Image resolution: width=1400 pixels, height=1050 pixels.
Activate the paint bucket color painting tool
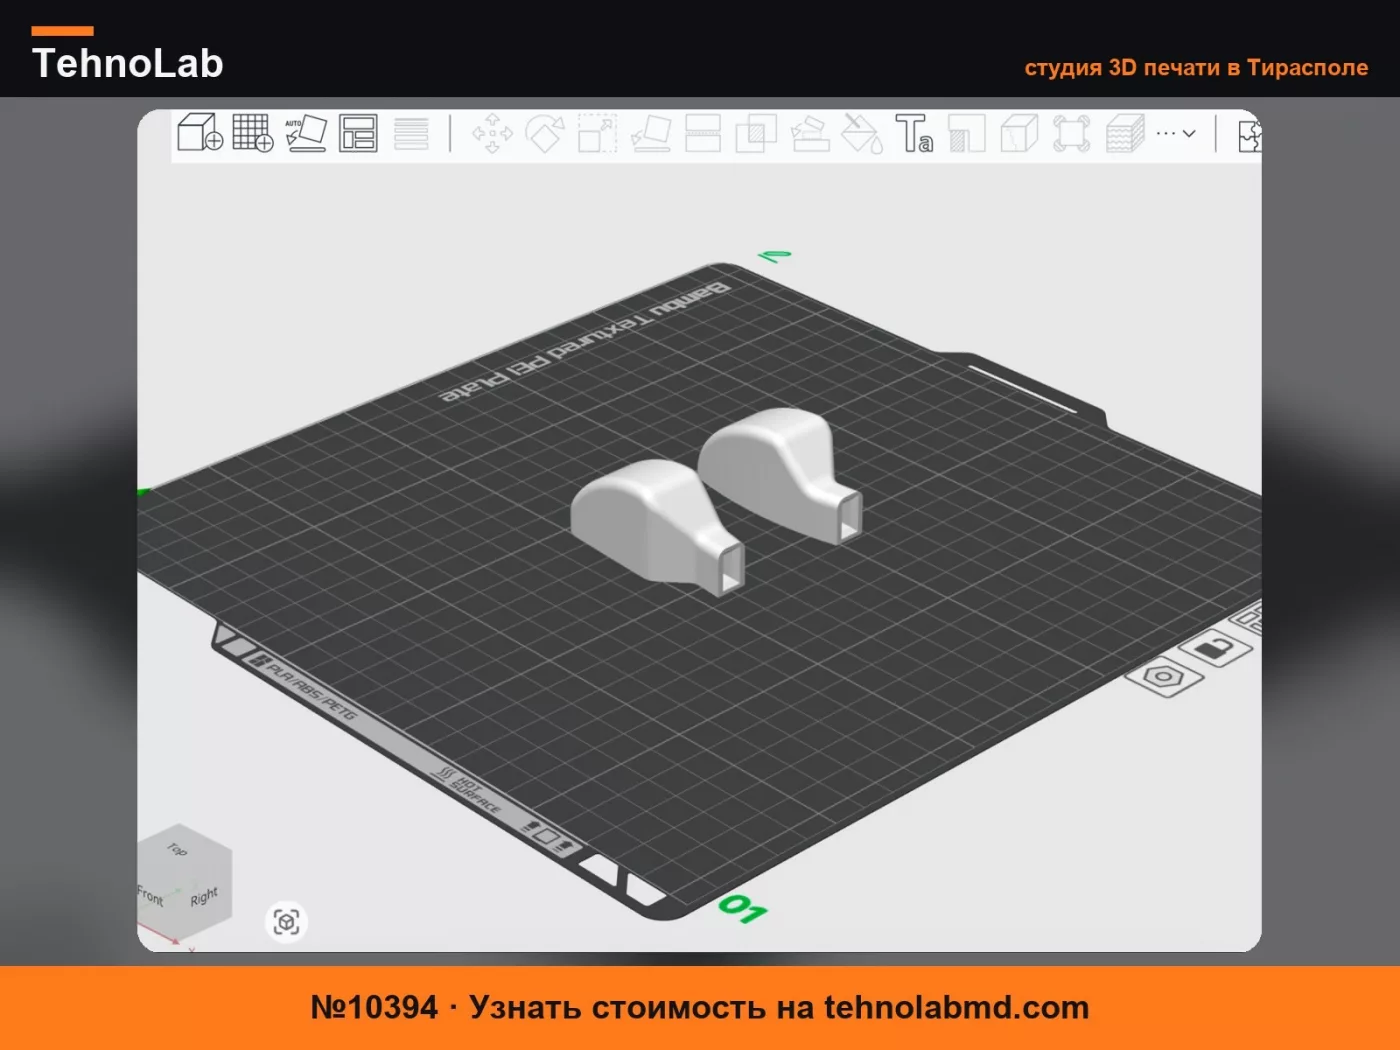pos(862,133)
